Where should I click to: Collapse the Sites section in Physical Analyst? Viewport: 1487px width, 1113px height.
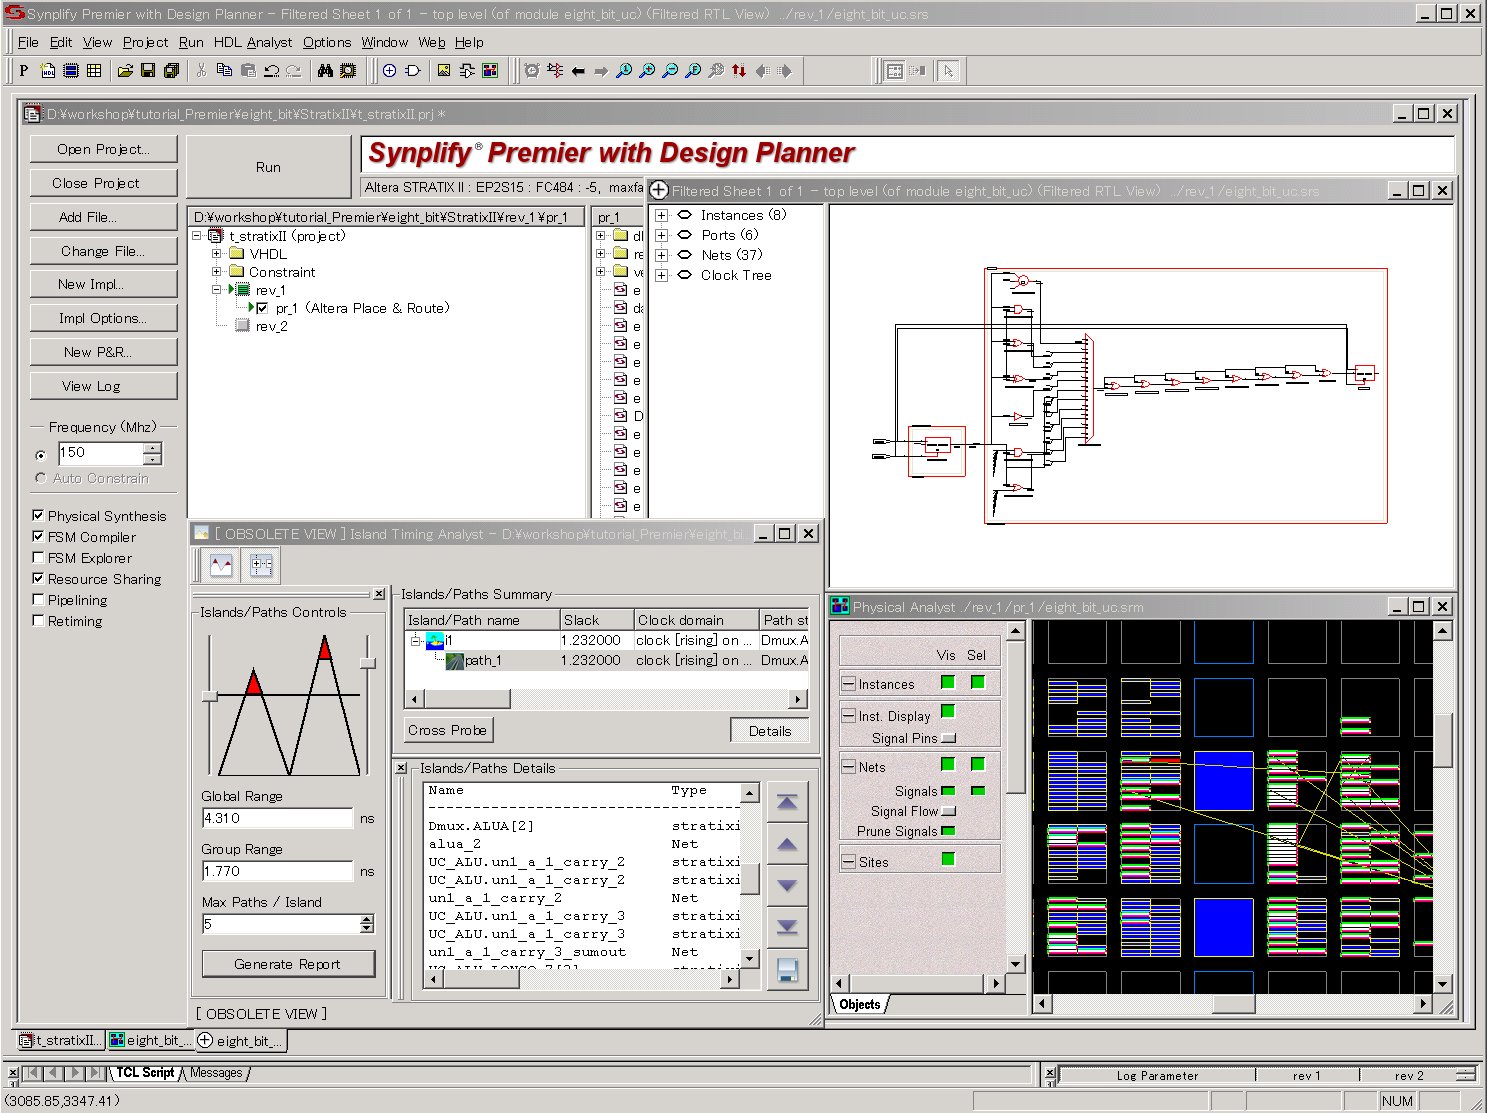pyautogui.click(x=848, y=862)
